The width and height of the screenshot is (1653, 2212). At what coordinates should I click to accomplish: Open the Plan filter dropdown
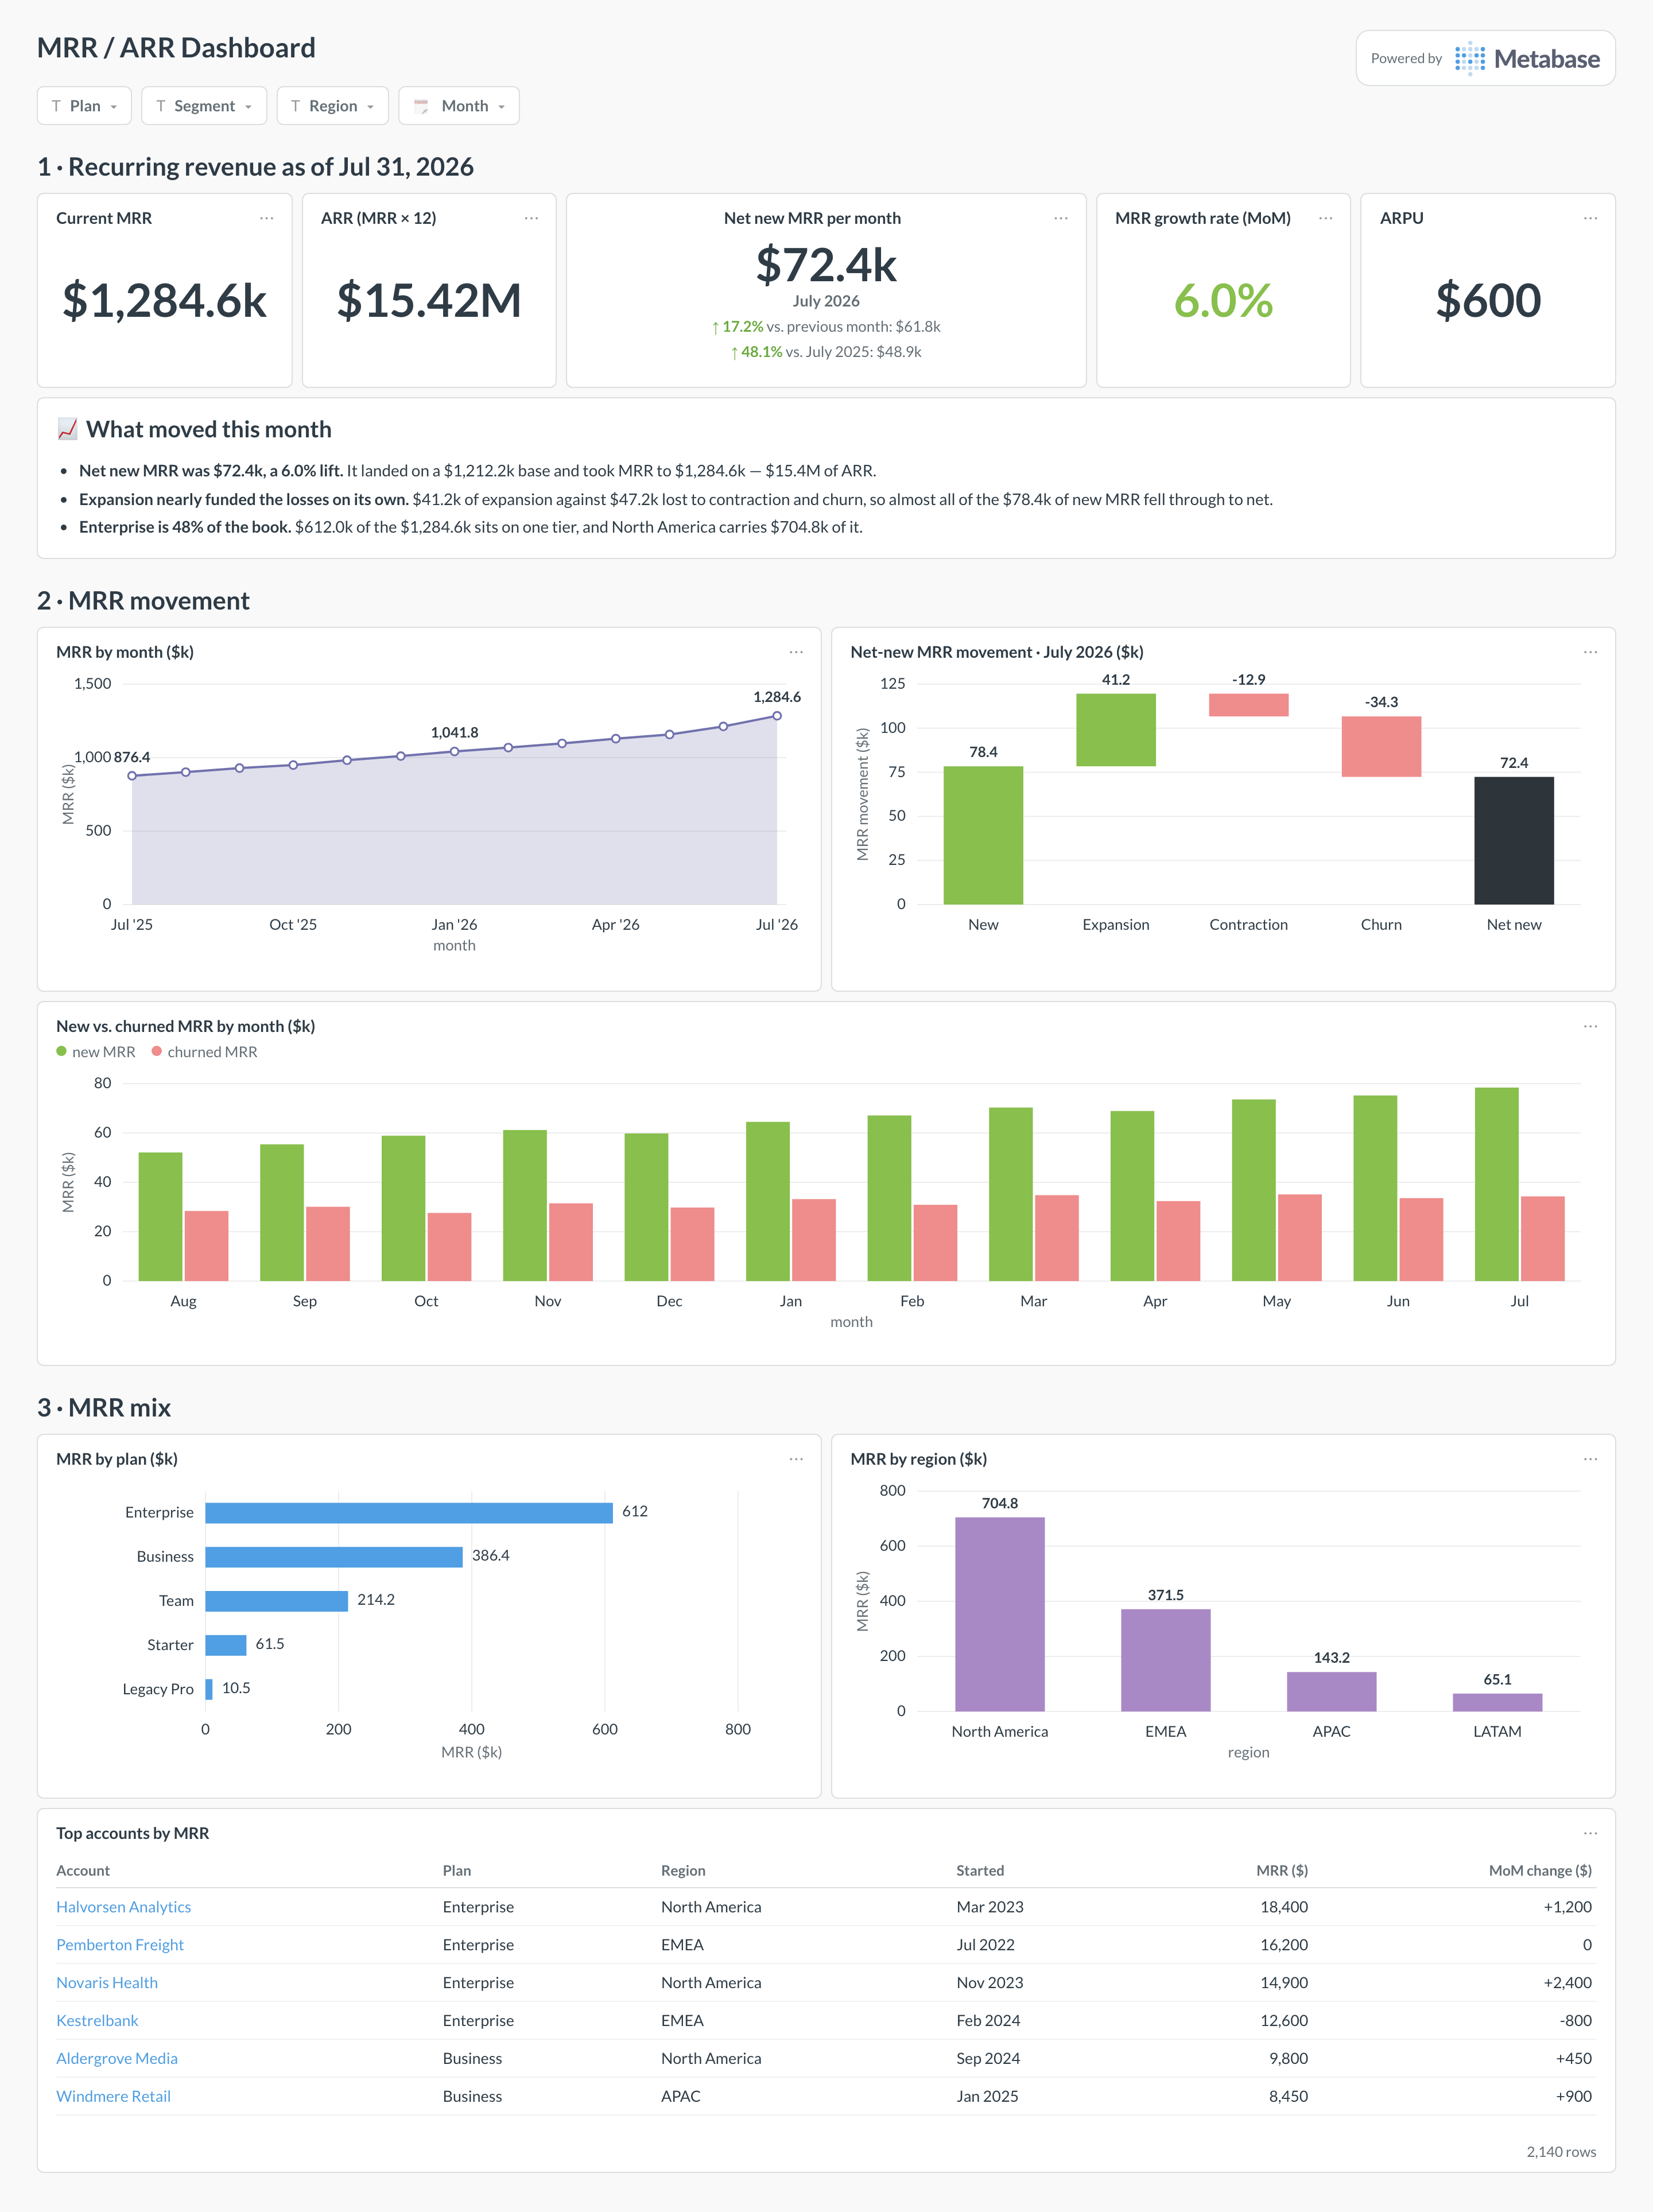pos(84,106)
